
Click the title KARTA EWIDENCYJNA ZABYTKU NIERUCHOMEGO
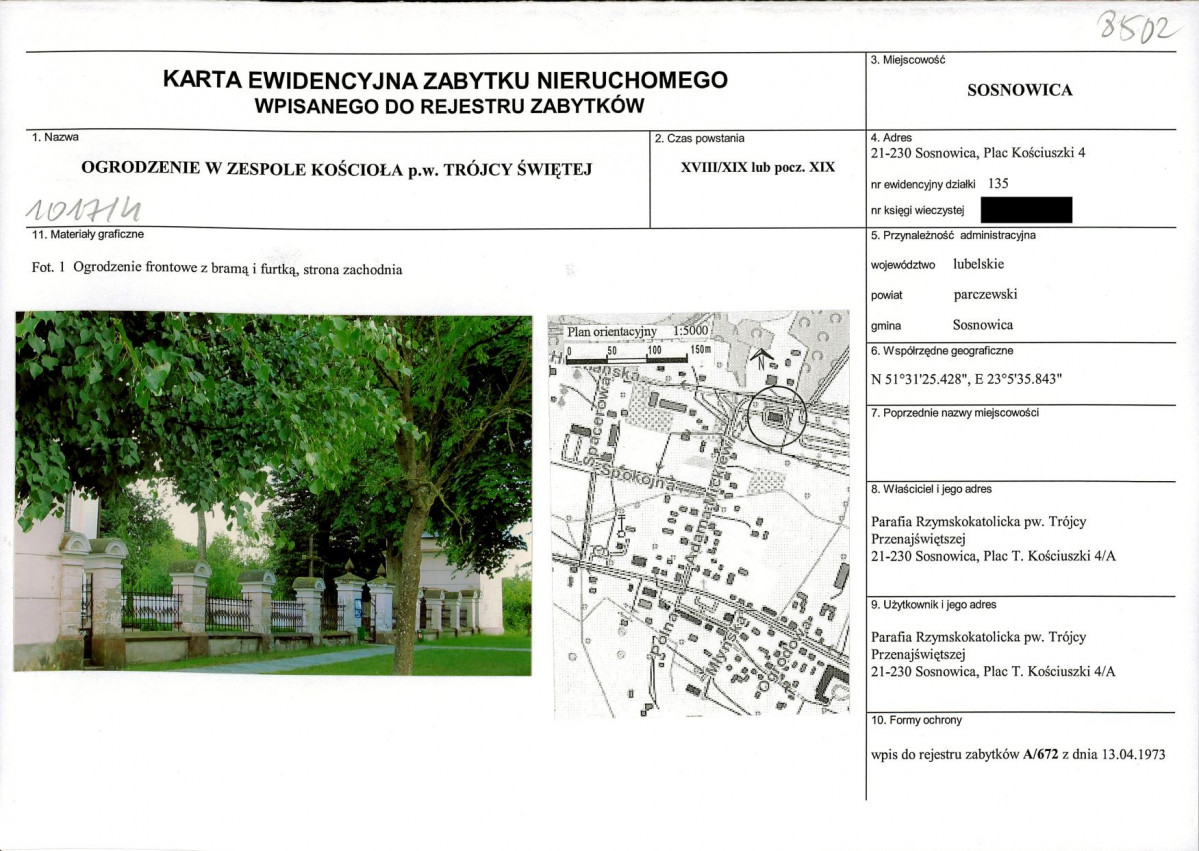445,80
